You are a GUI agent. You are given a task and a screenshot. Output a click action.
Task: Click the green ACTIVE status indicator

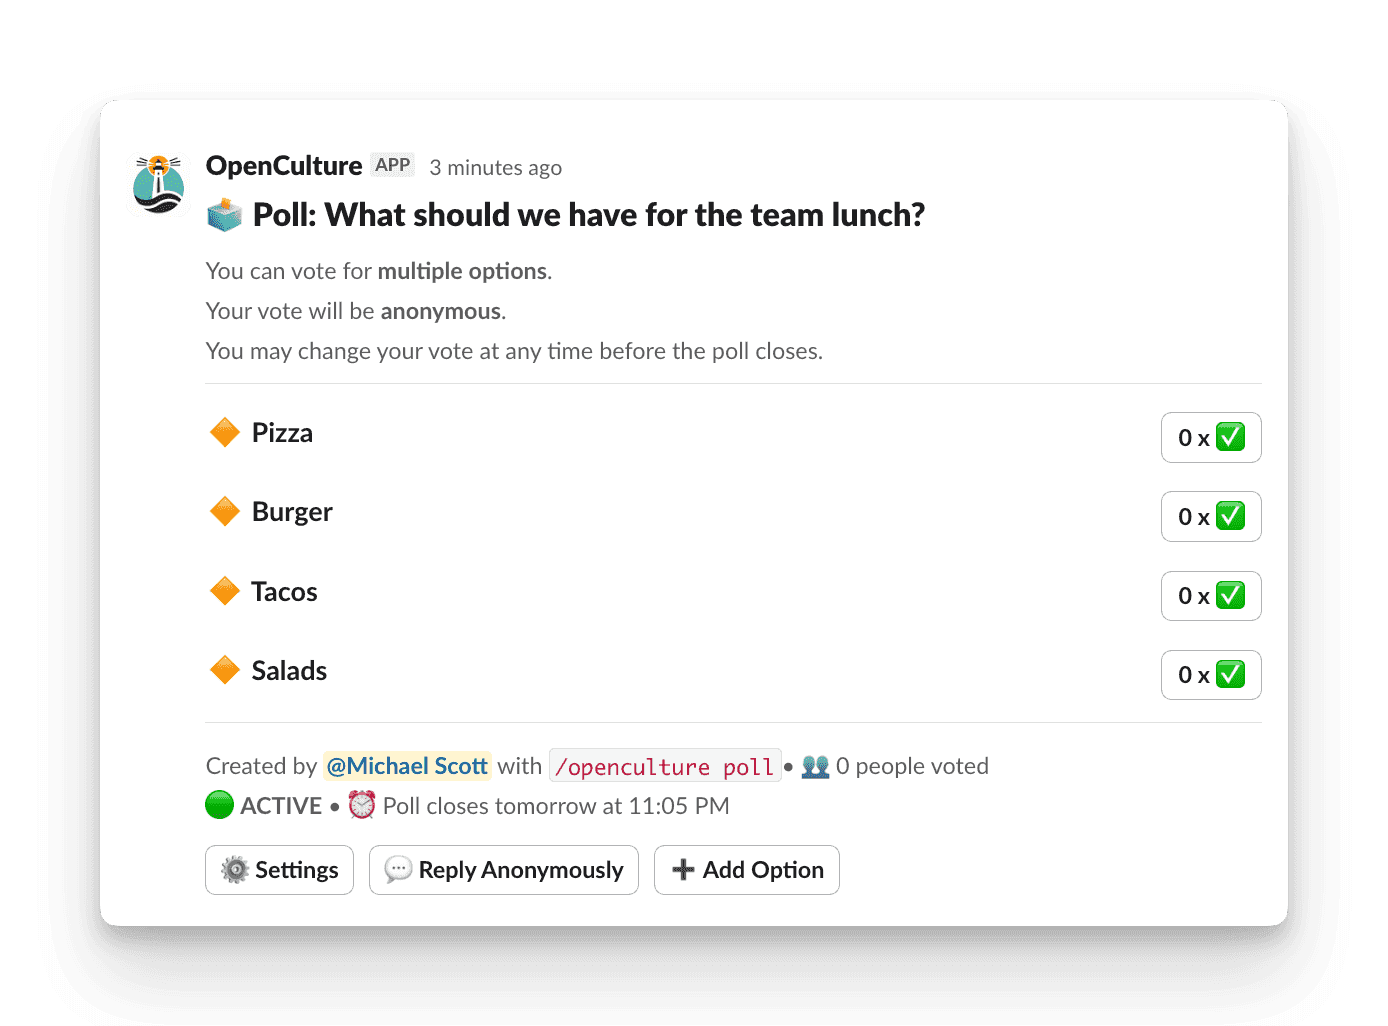218,804
